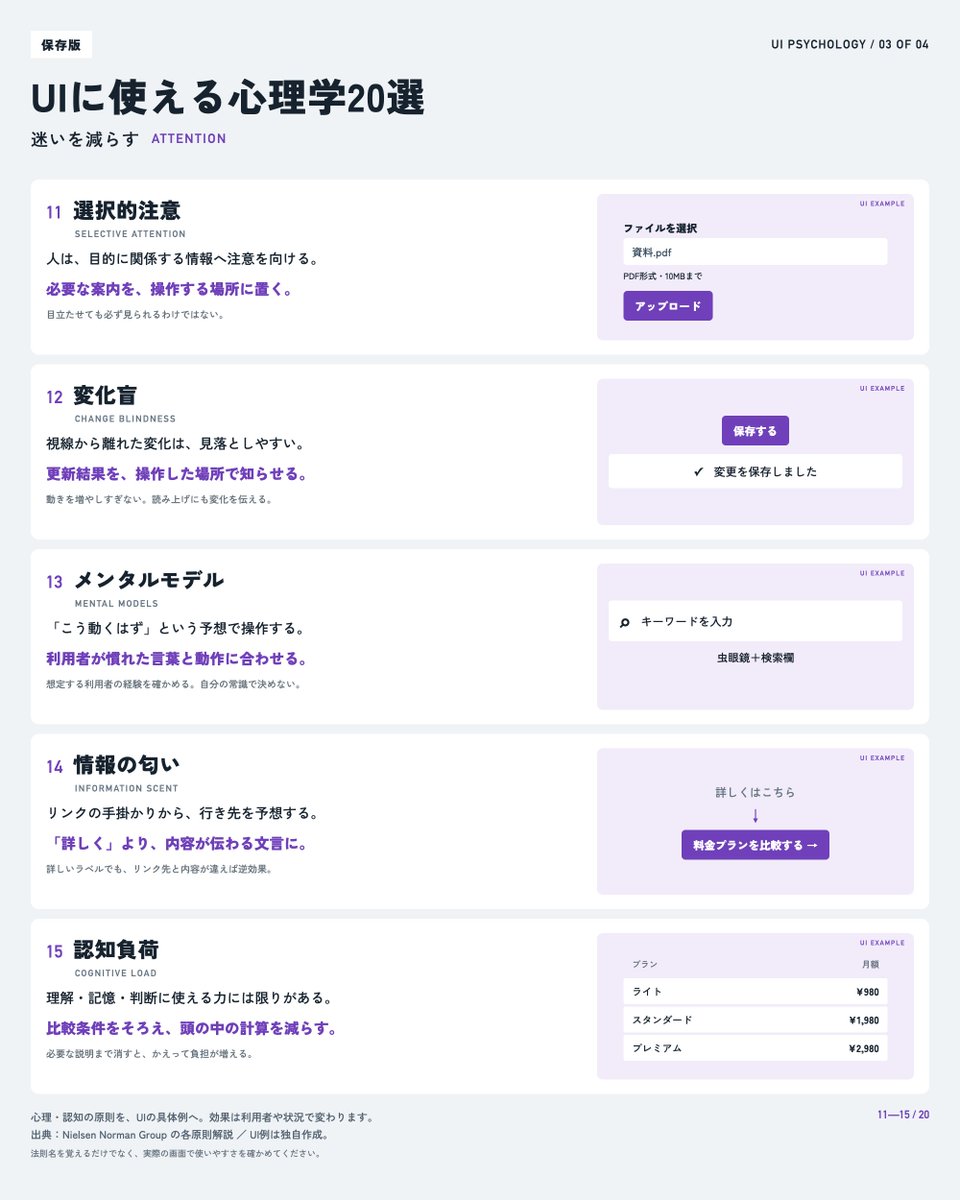Click the 料金プランを比較する button
Viewport: 960px width, 1200px height.
(x=755, y=845)
